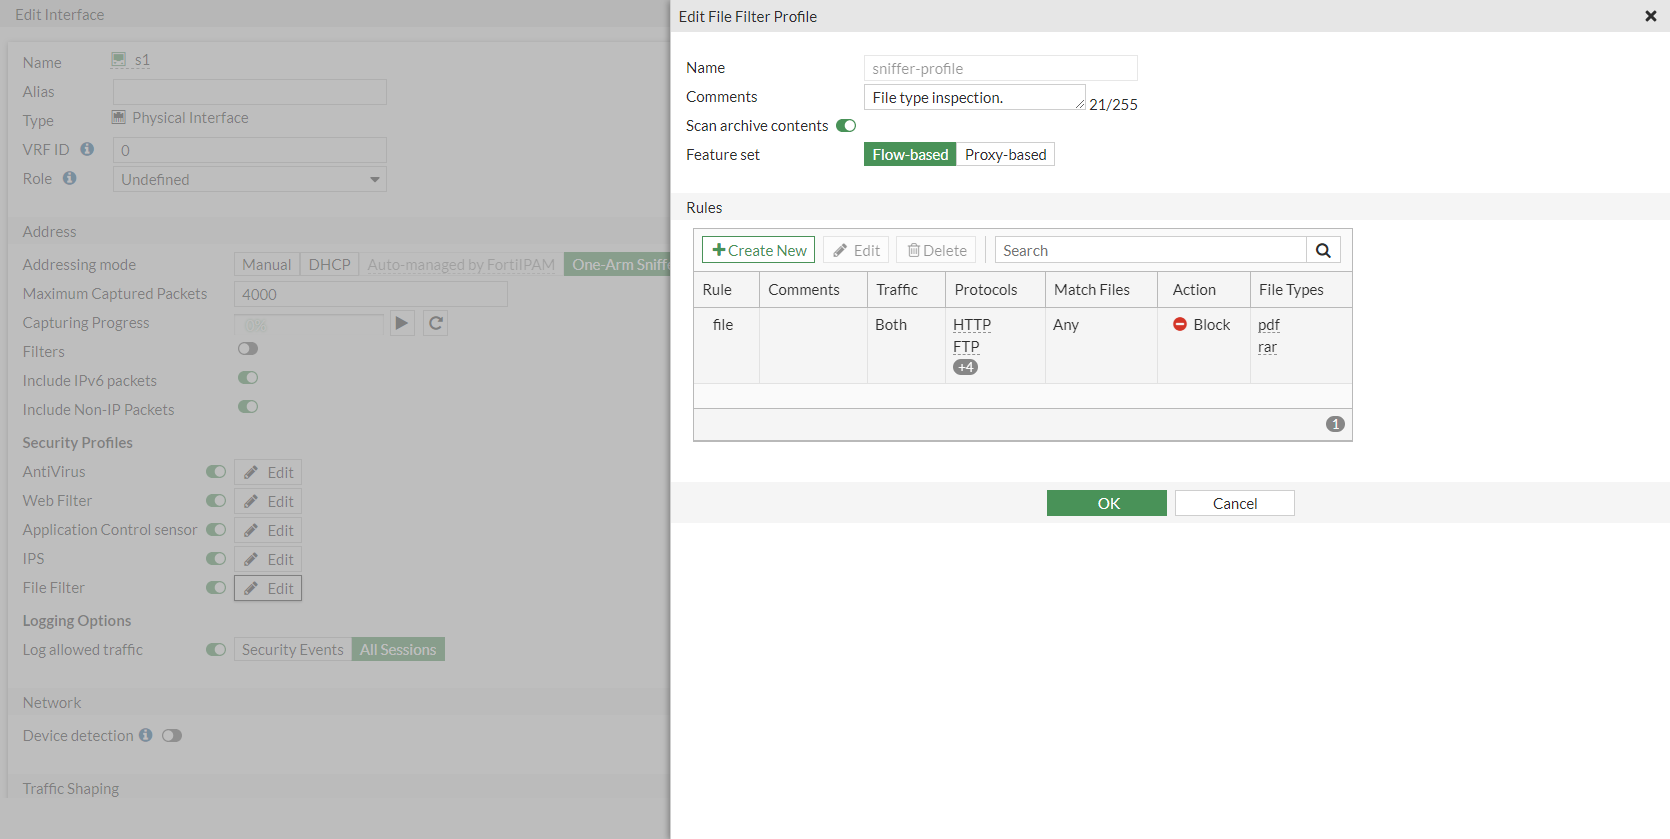Screen dimensions: 1670x839
Task: Choose Auto-managed by FortiIPAM addressing mode
Action: (x=461, y=264)
